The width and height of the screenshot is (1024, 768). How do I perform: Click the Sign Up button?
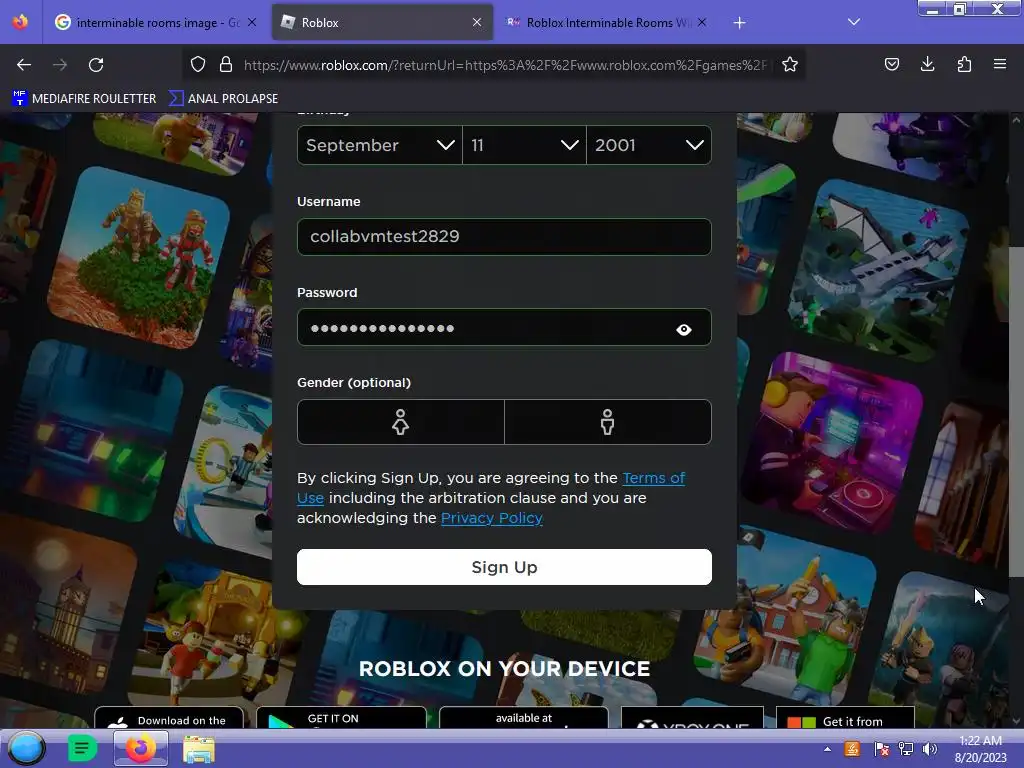504,567
